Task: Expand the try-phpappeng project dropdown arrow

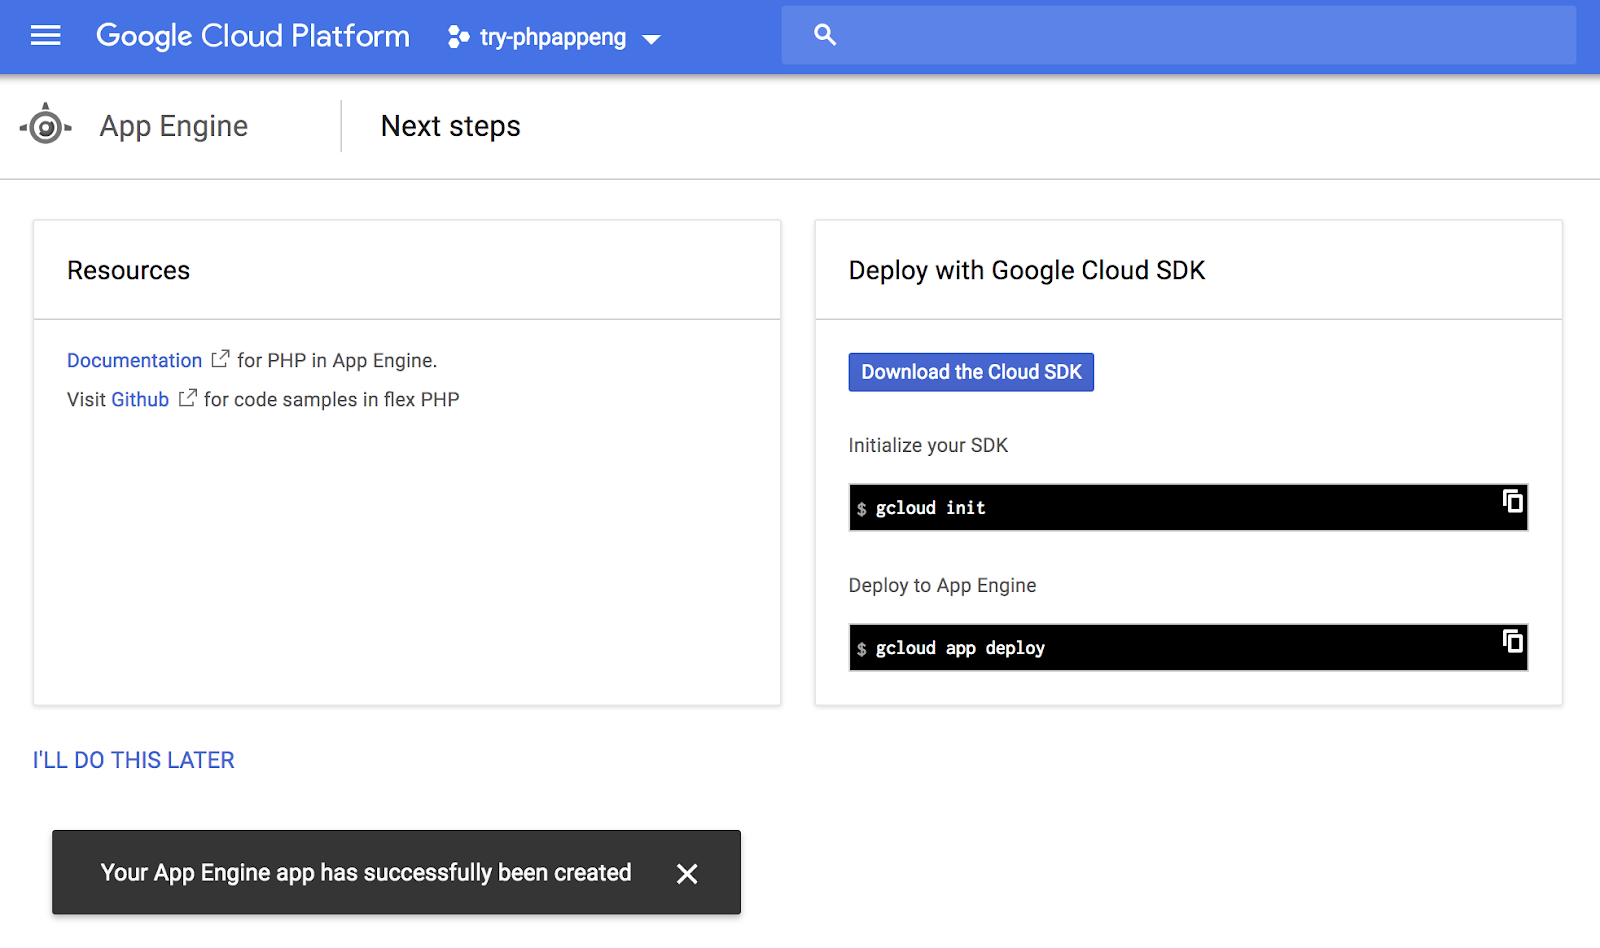Action: point(652,39)
